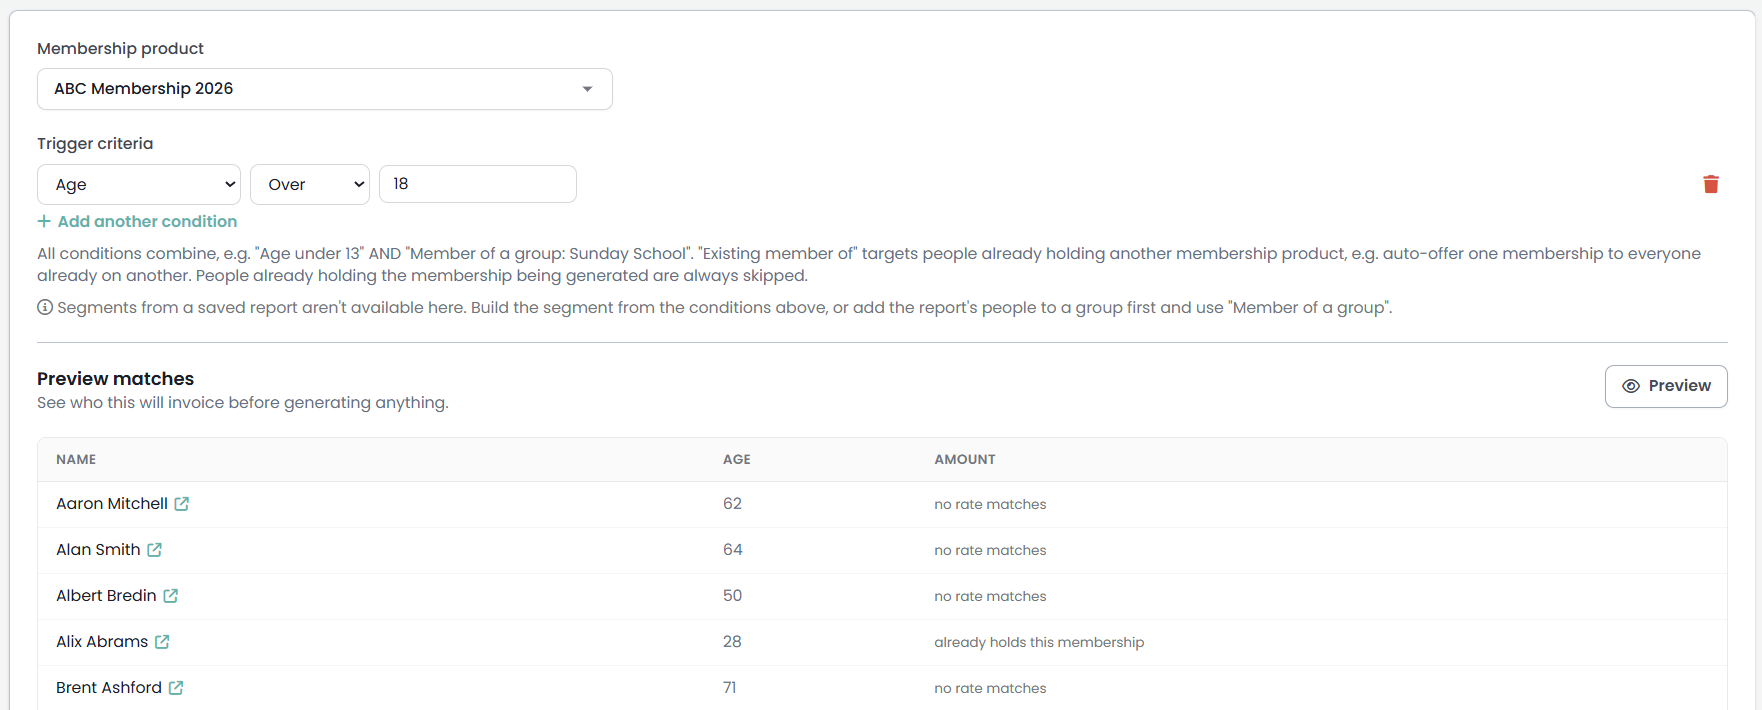Click the plus icon for adding condition
This screenshot has width=1762, height=710.
click(x=44, y=221)
